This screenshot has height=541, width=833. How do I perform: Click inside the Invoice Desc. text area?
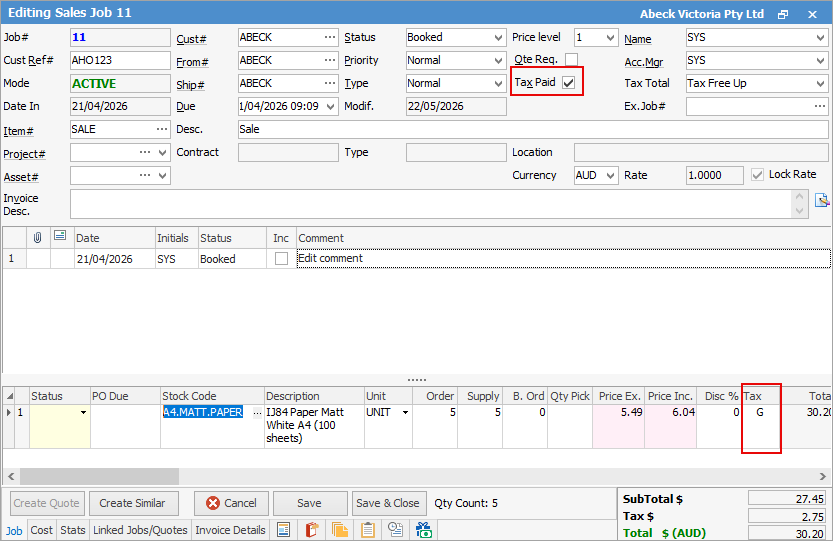(x=431, y=204)
